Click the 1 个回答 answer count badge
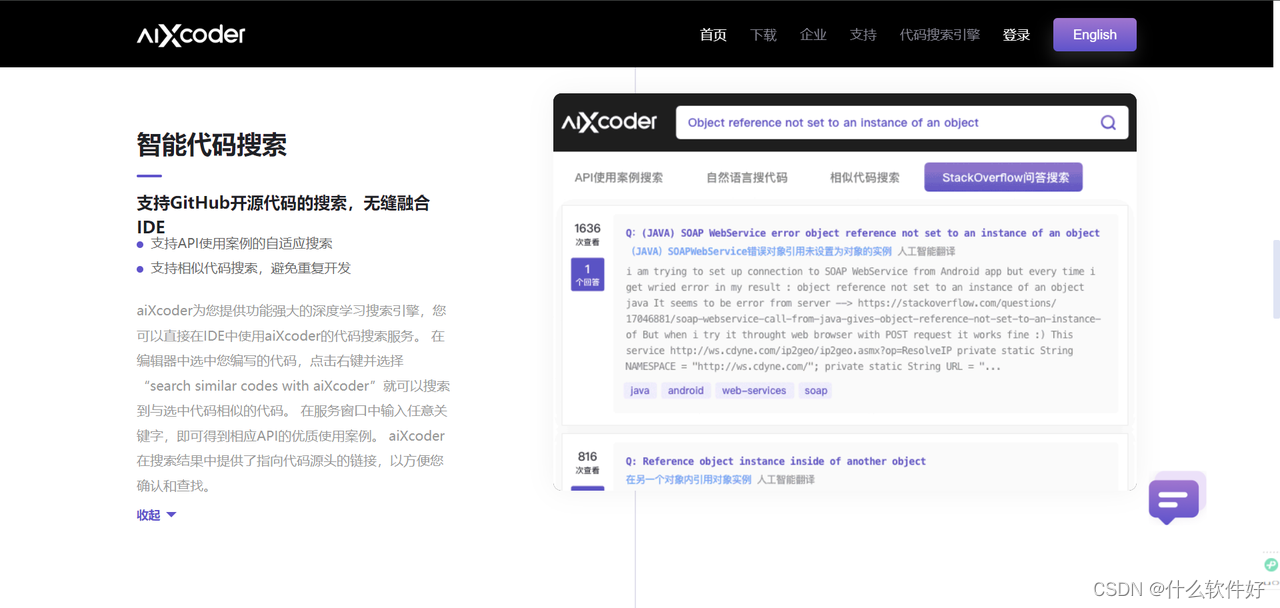Viewport: 1280px width, 608px height. pos(588,275)
